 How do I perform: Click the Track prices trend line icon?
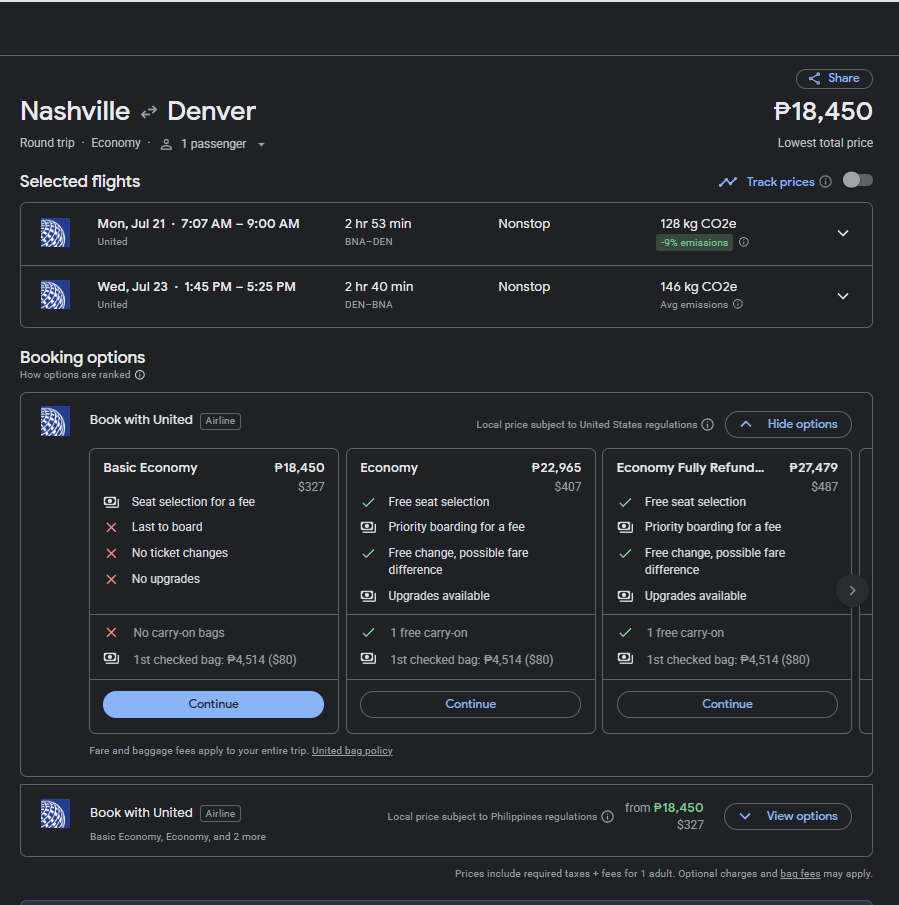pos(728,182)
